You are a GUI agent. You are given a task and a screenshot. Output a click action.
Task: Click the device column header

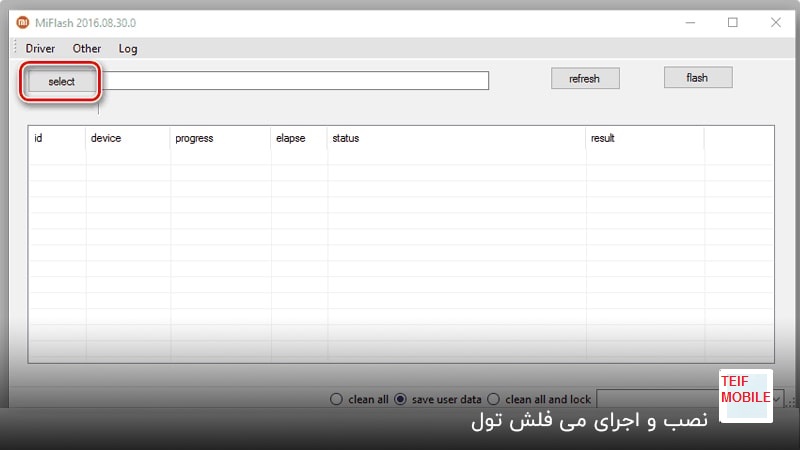128,138
